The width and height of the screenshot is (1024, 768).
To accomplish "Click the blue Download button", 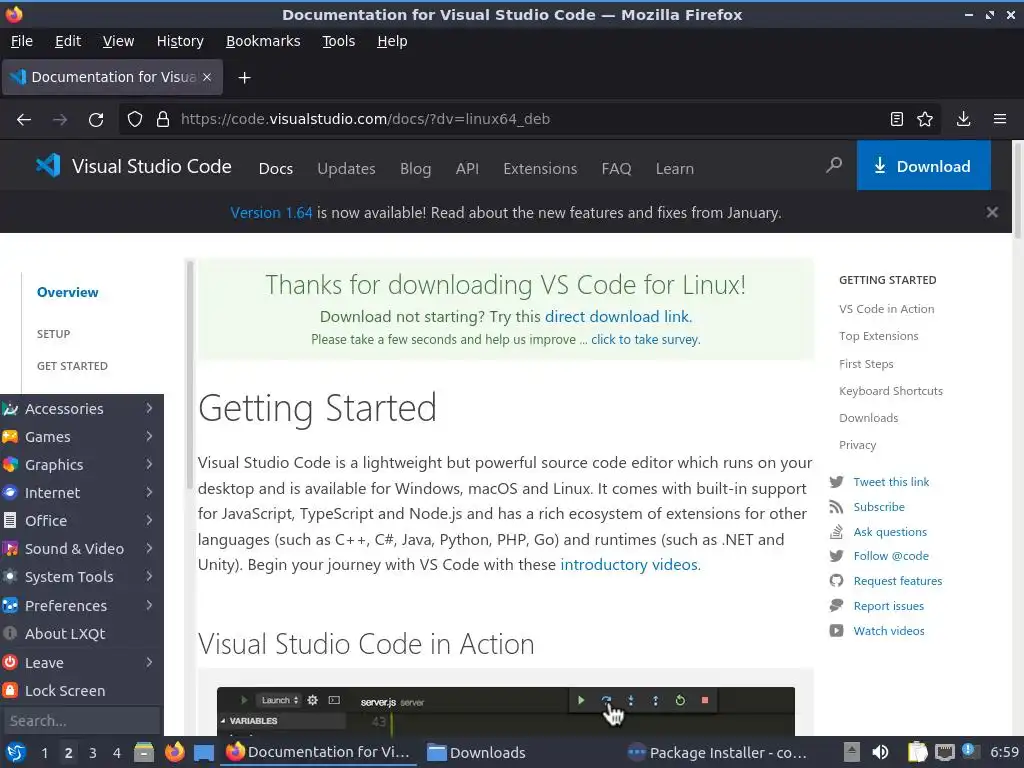I will tap(923, 166).
